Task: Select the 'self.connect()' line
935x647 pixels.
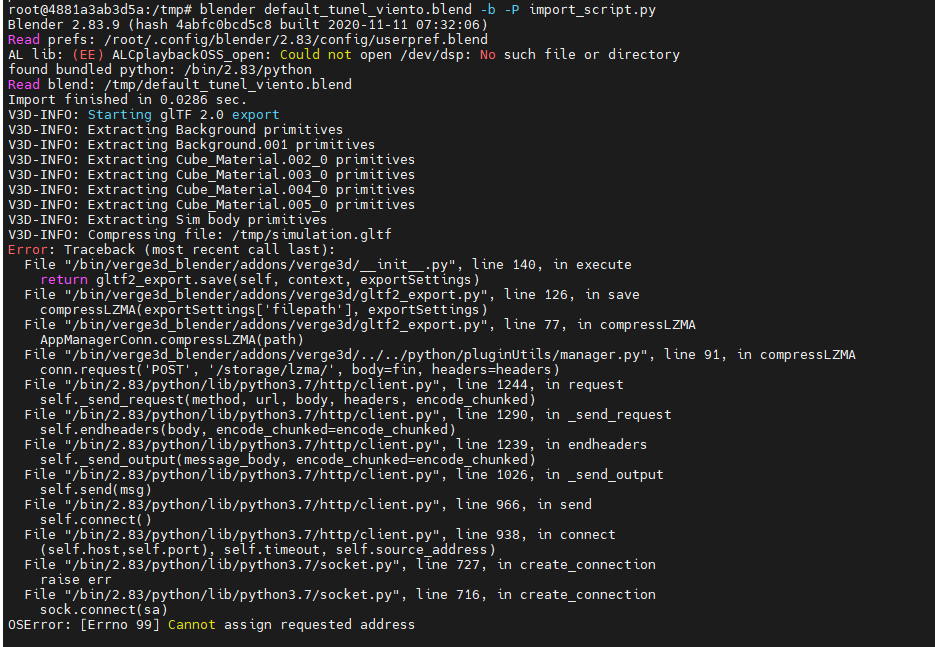Action: (x=96, y=519)
